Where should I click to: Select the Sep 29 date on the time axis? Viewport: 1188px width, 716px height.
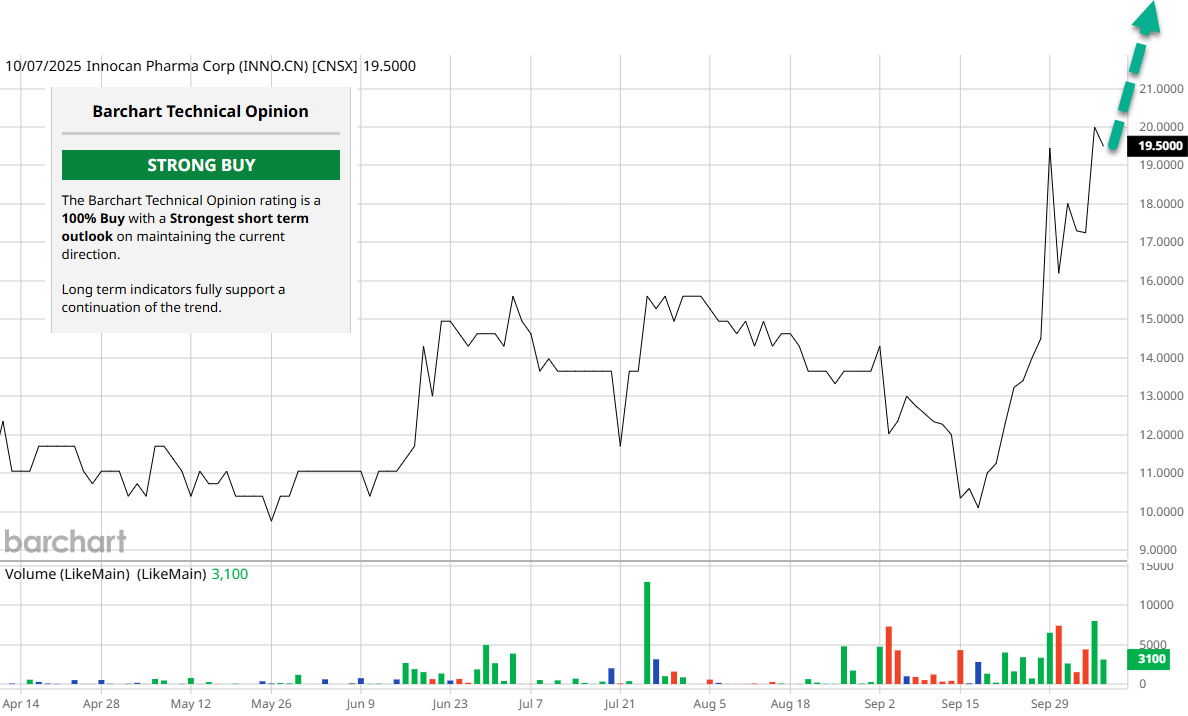pyautogui.click(x=1049, y=704)
